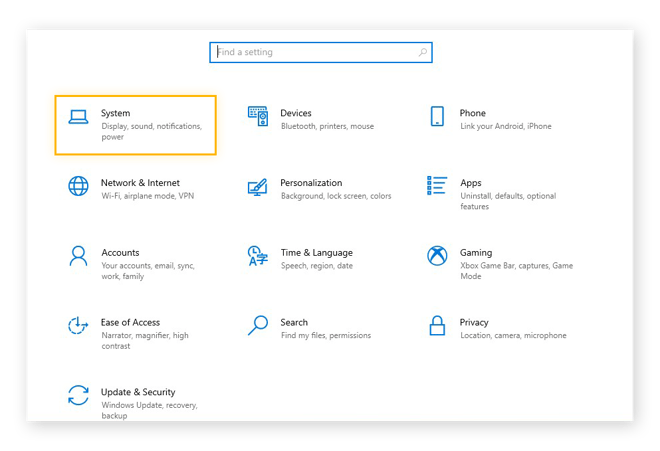Click 'Uninstall, defaults, optional features' text
The width and height of the screenshot is (660, 451).
(508, 201)
